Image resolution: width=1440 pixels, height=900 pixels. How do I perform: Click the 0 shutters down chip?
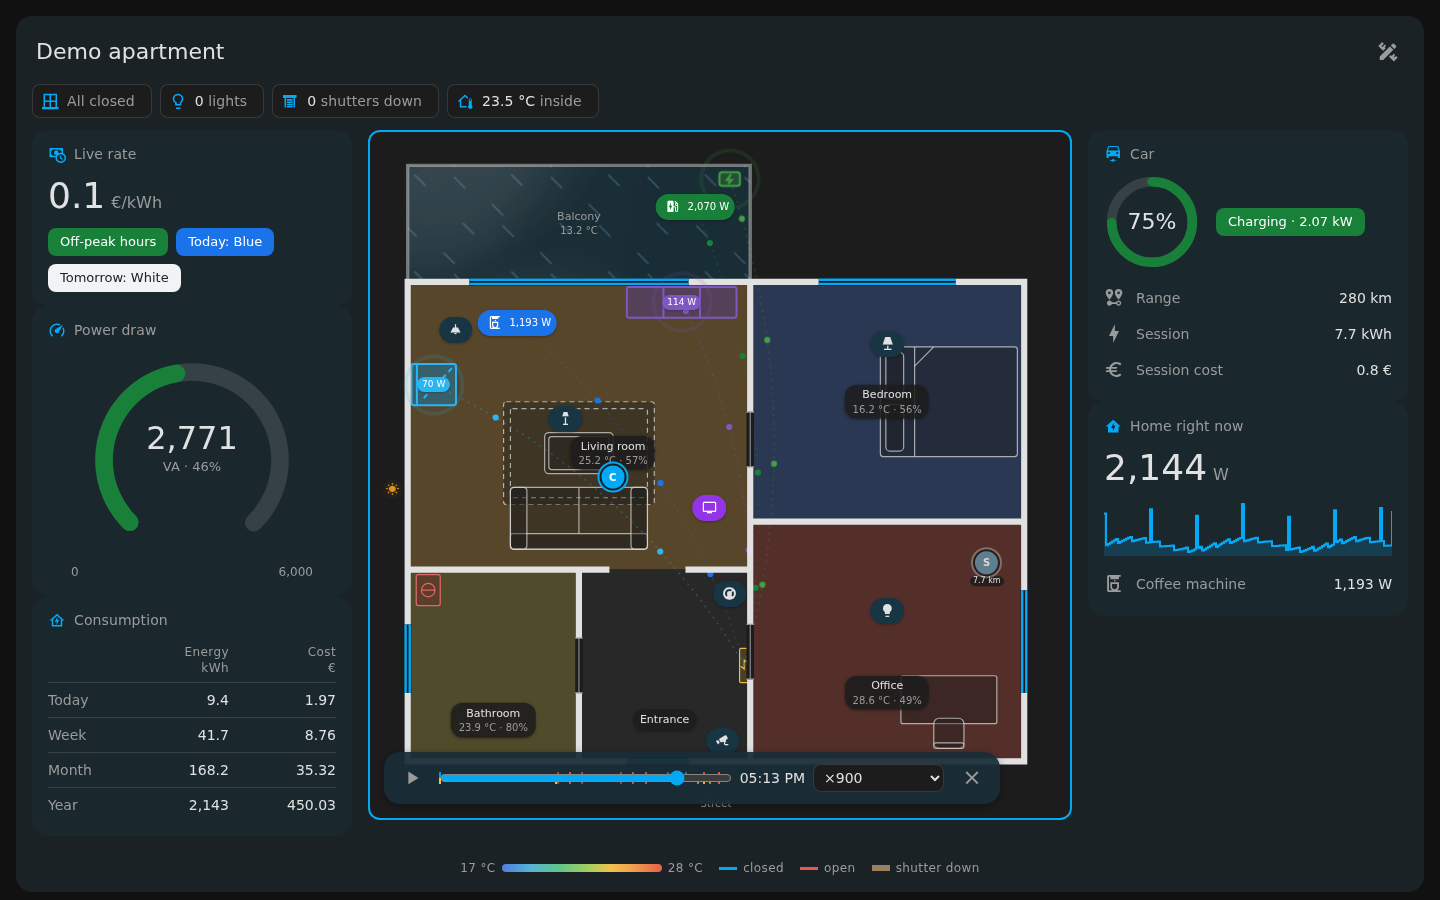[x=355, y=101]
